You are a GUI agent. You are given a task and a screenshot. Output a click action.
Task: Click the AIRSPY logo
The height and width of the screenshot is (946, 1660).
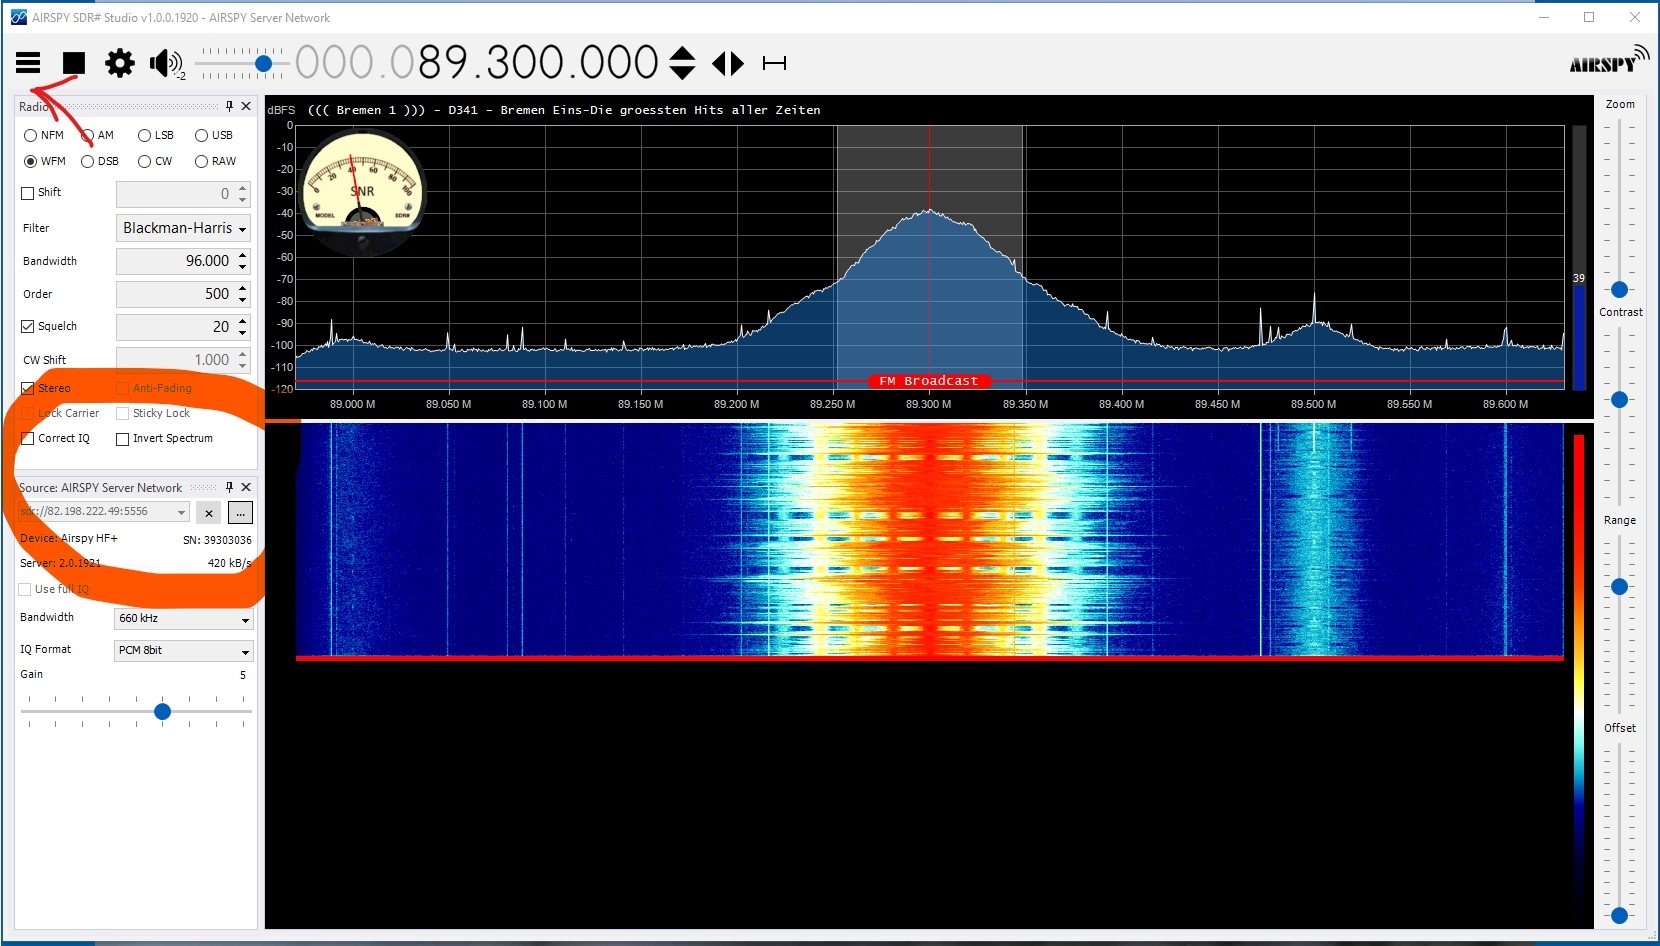pyautogui.click(x=1609, y=60)
